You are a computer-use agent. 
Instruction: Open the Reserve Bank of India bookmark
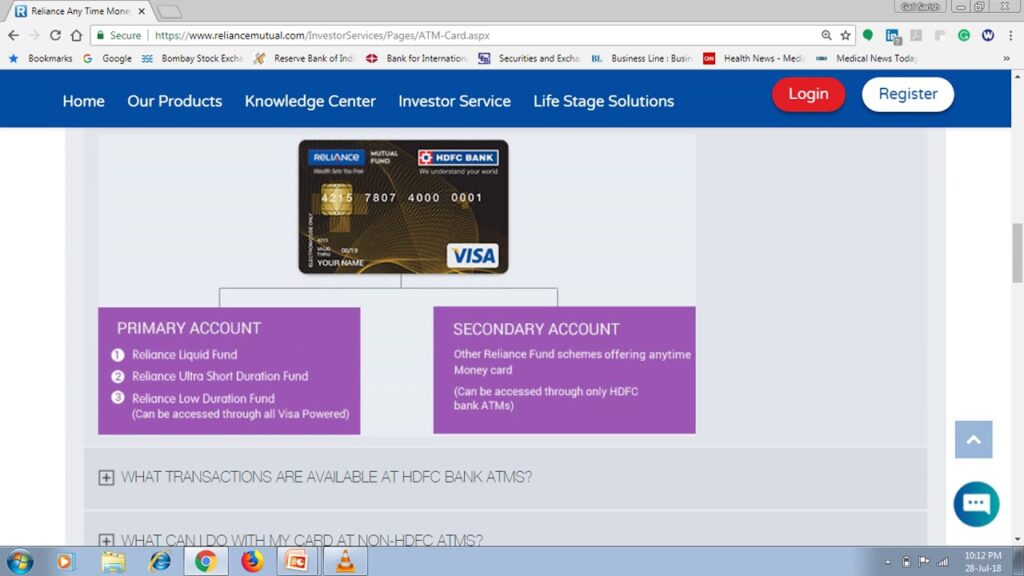click(x=304, y=59)
